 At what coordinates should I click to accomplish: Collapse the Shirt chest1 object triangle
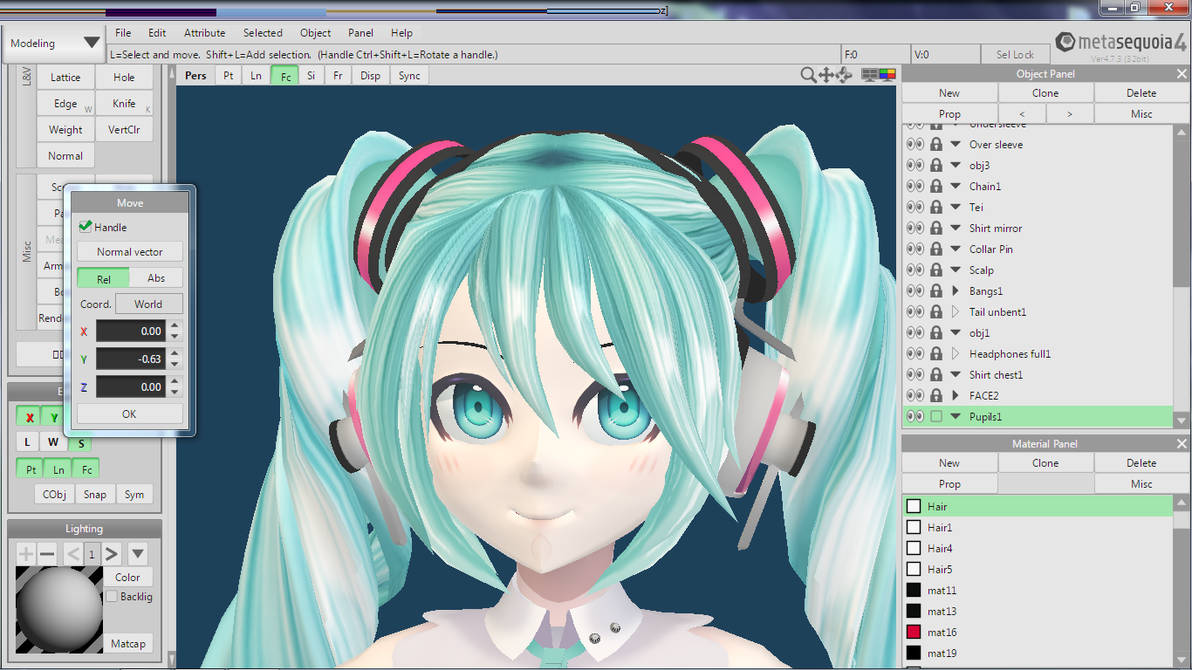956,374
